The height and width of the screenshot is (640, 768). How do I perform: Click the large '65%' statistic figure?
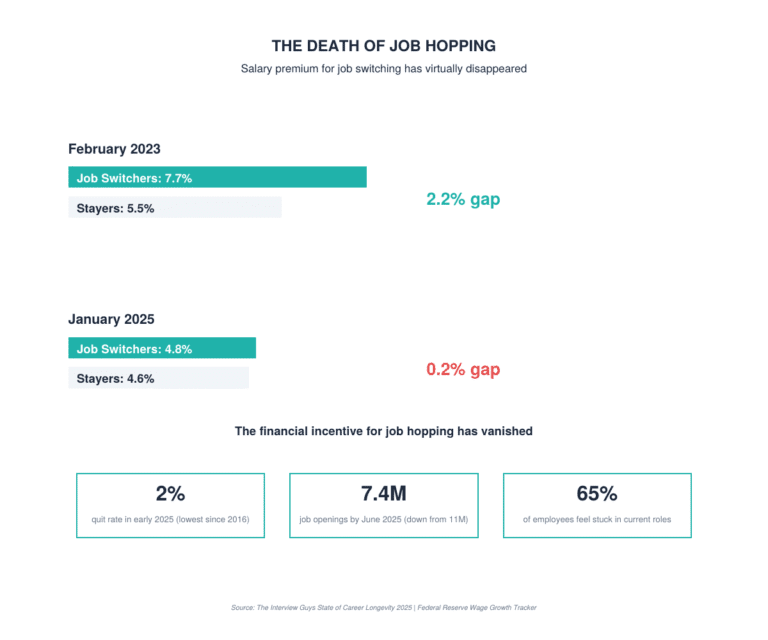(x=597, y=493)
